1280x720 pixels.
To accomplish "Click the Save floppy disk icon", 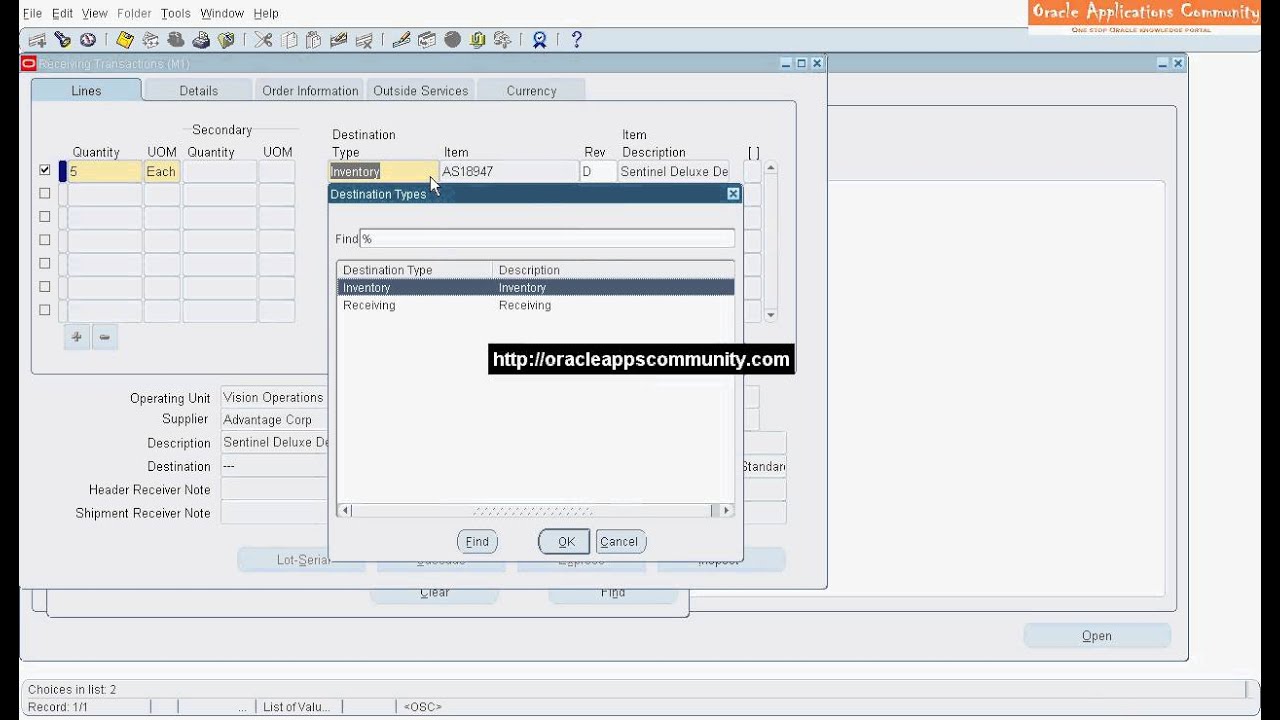I will coord(124,40).
